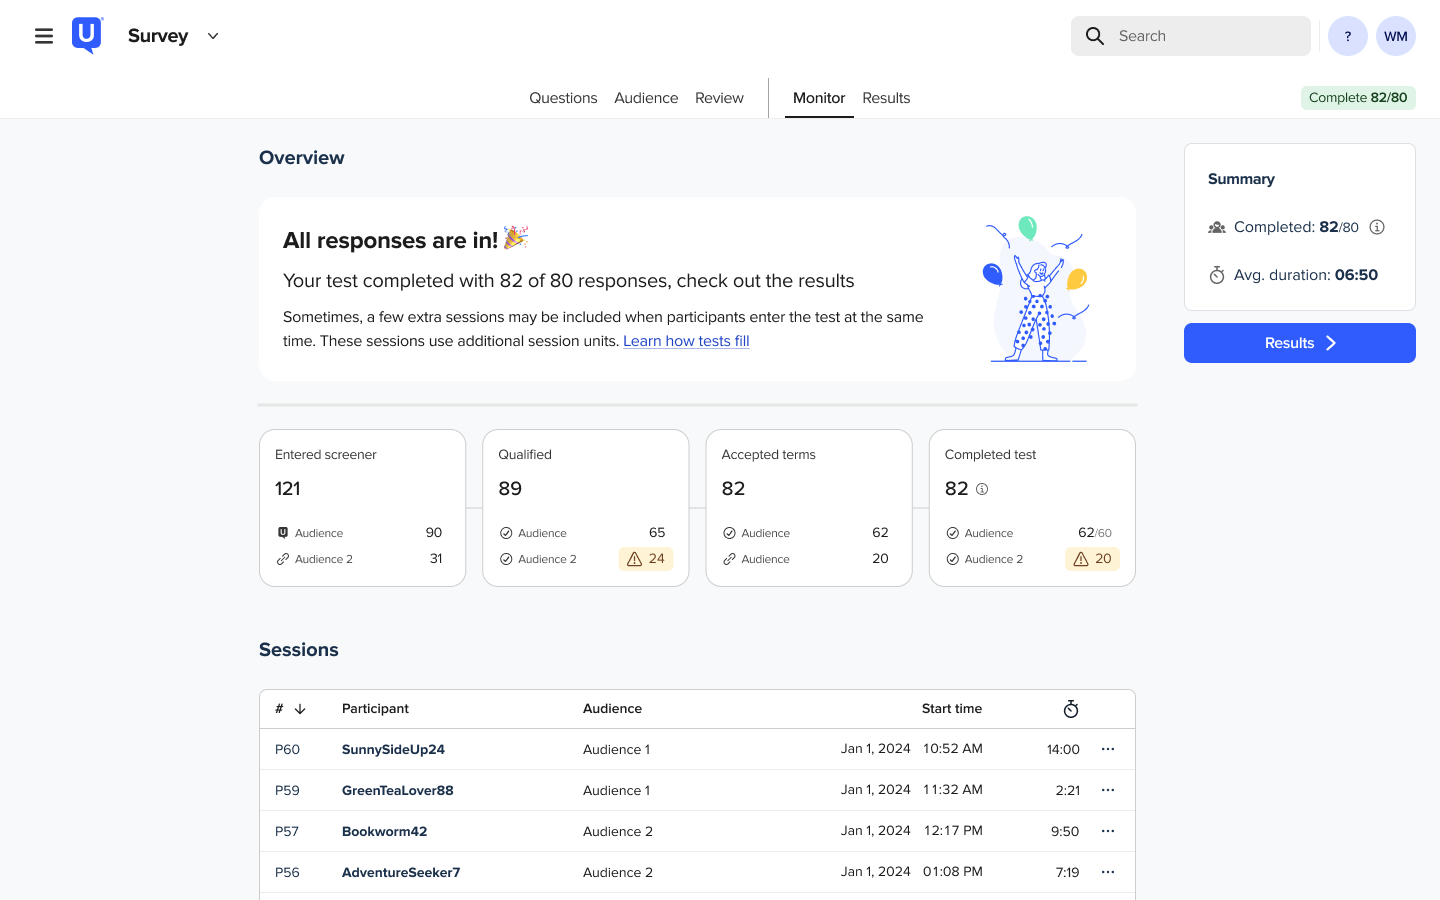Open help via question mark button
Viewport: 1440px width, 900px height.
(1348, 36)
